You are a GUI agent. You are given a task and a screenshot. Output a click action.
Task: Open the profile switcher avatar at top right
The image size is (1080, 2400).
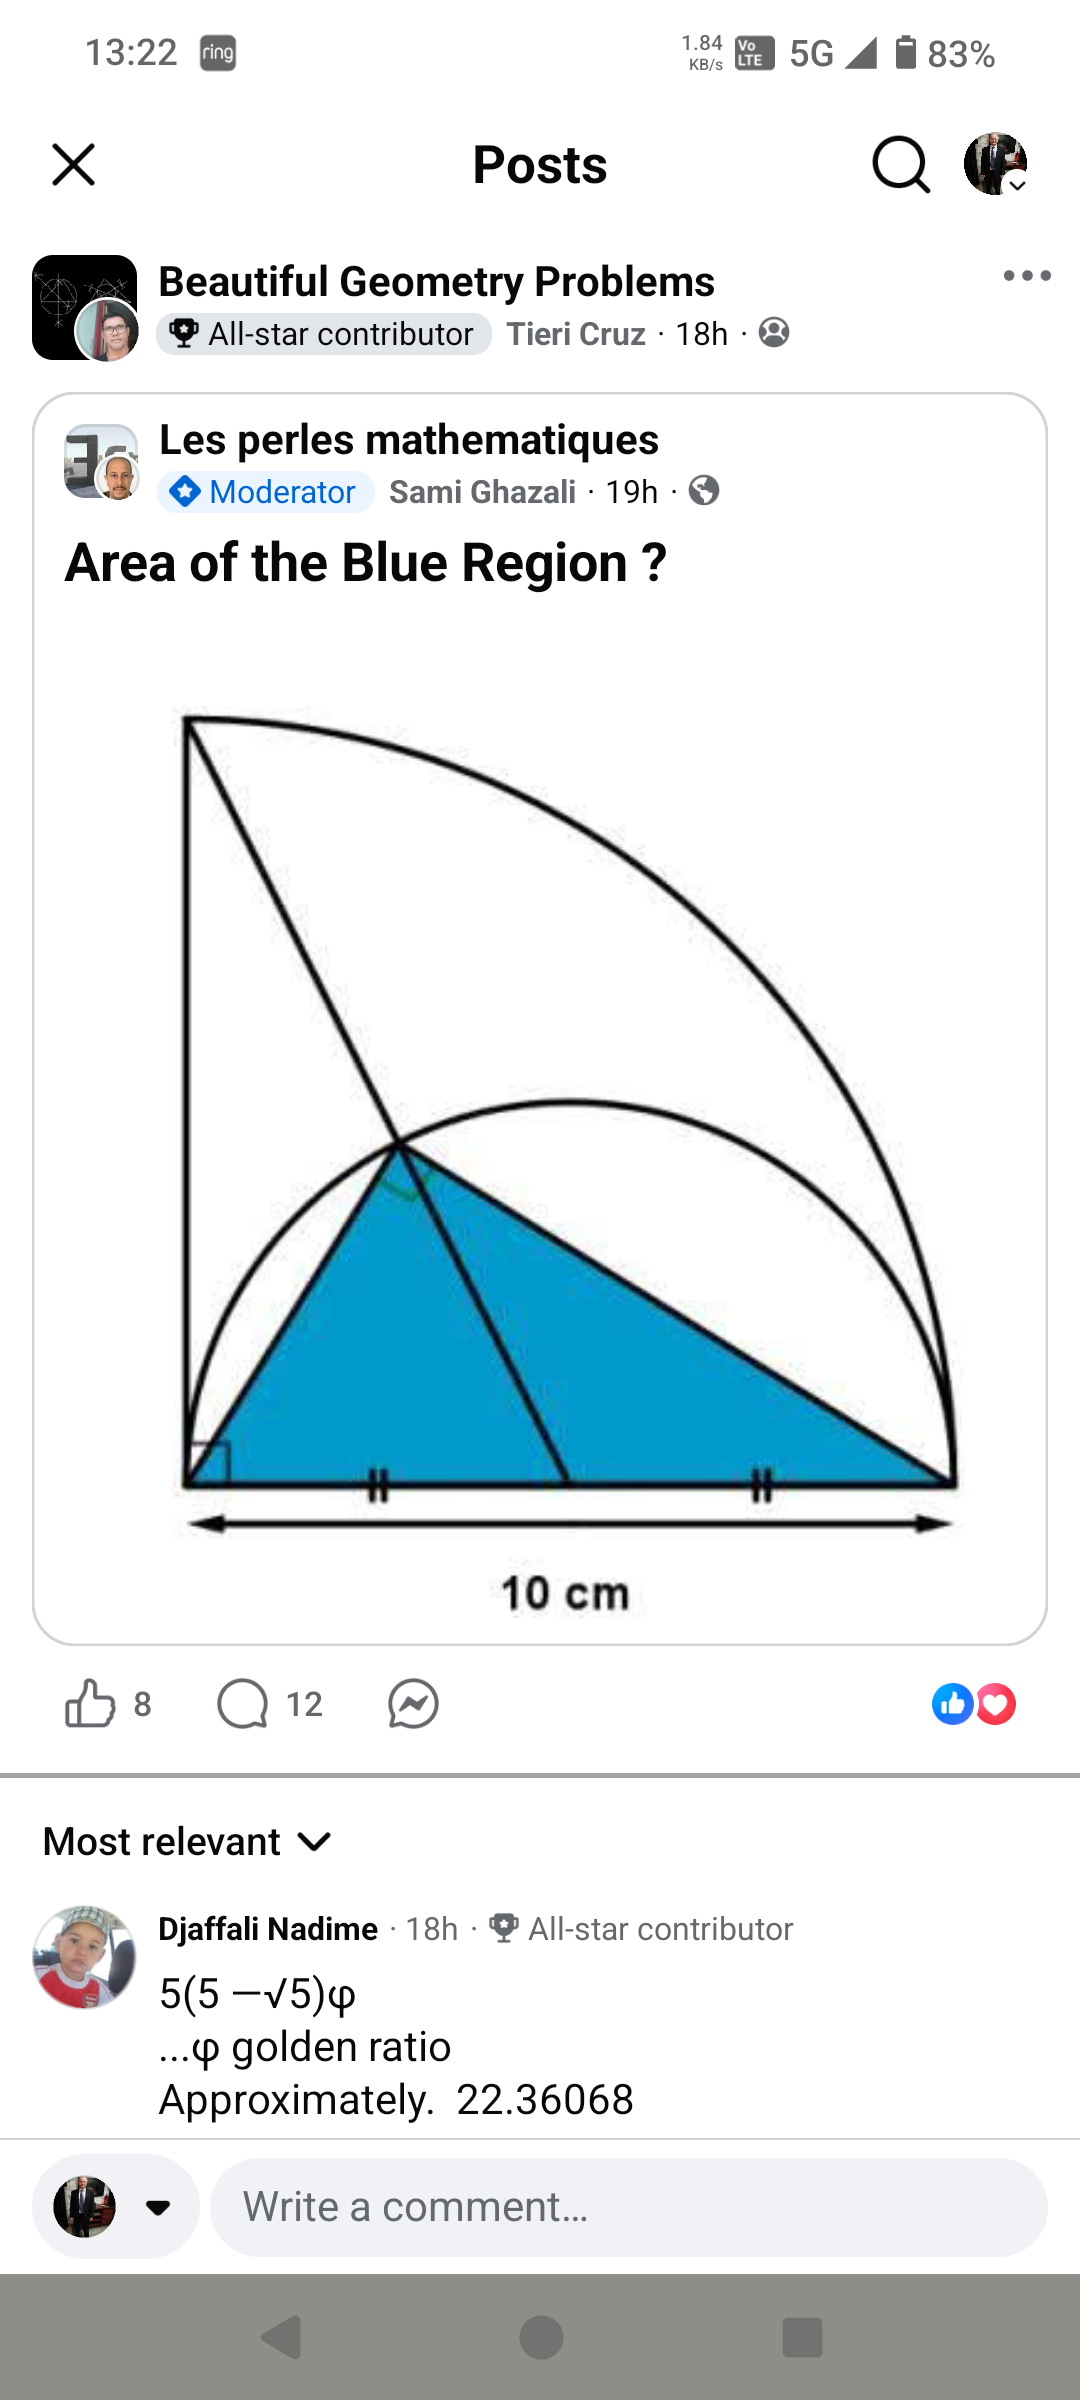[995, 164]
